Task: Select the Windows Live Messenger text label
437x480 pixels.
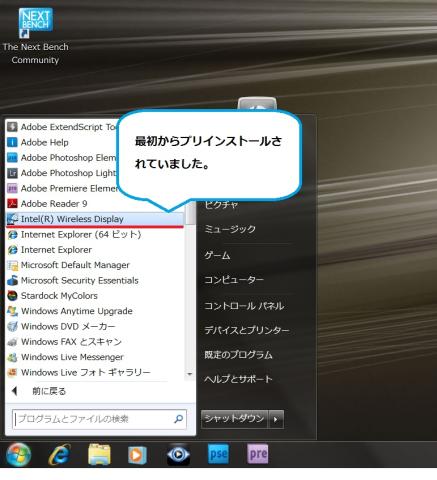Action: (x=72, y=357)
